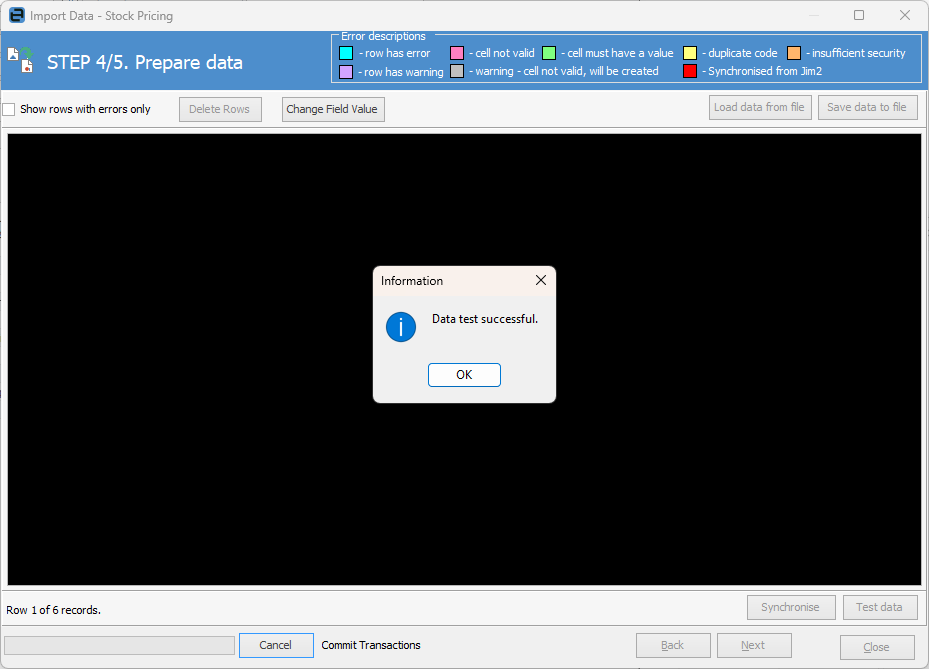929x669 pixels.
Task: Click the Cancel button
Action: [276, 645]
